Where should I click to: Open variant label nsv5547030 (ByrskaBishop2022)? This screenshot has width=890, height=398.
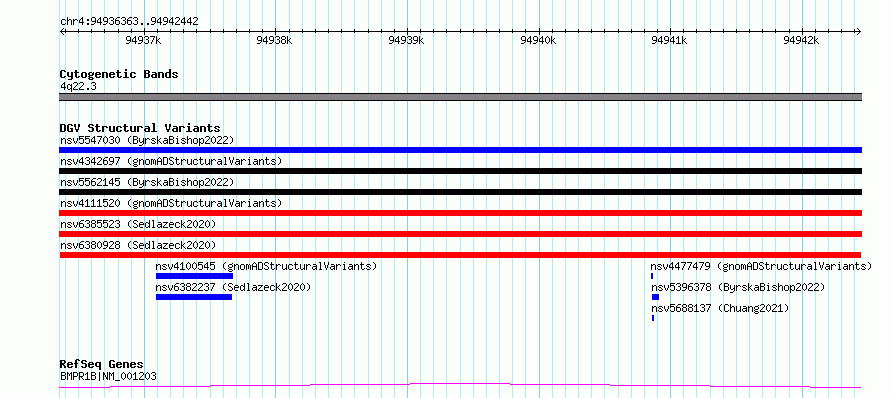pos(147,140)
